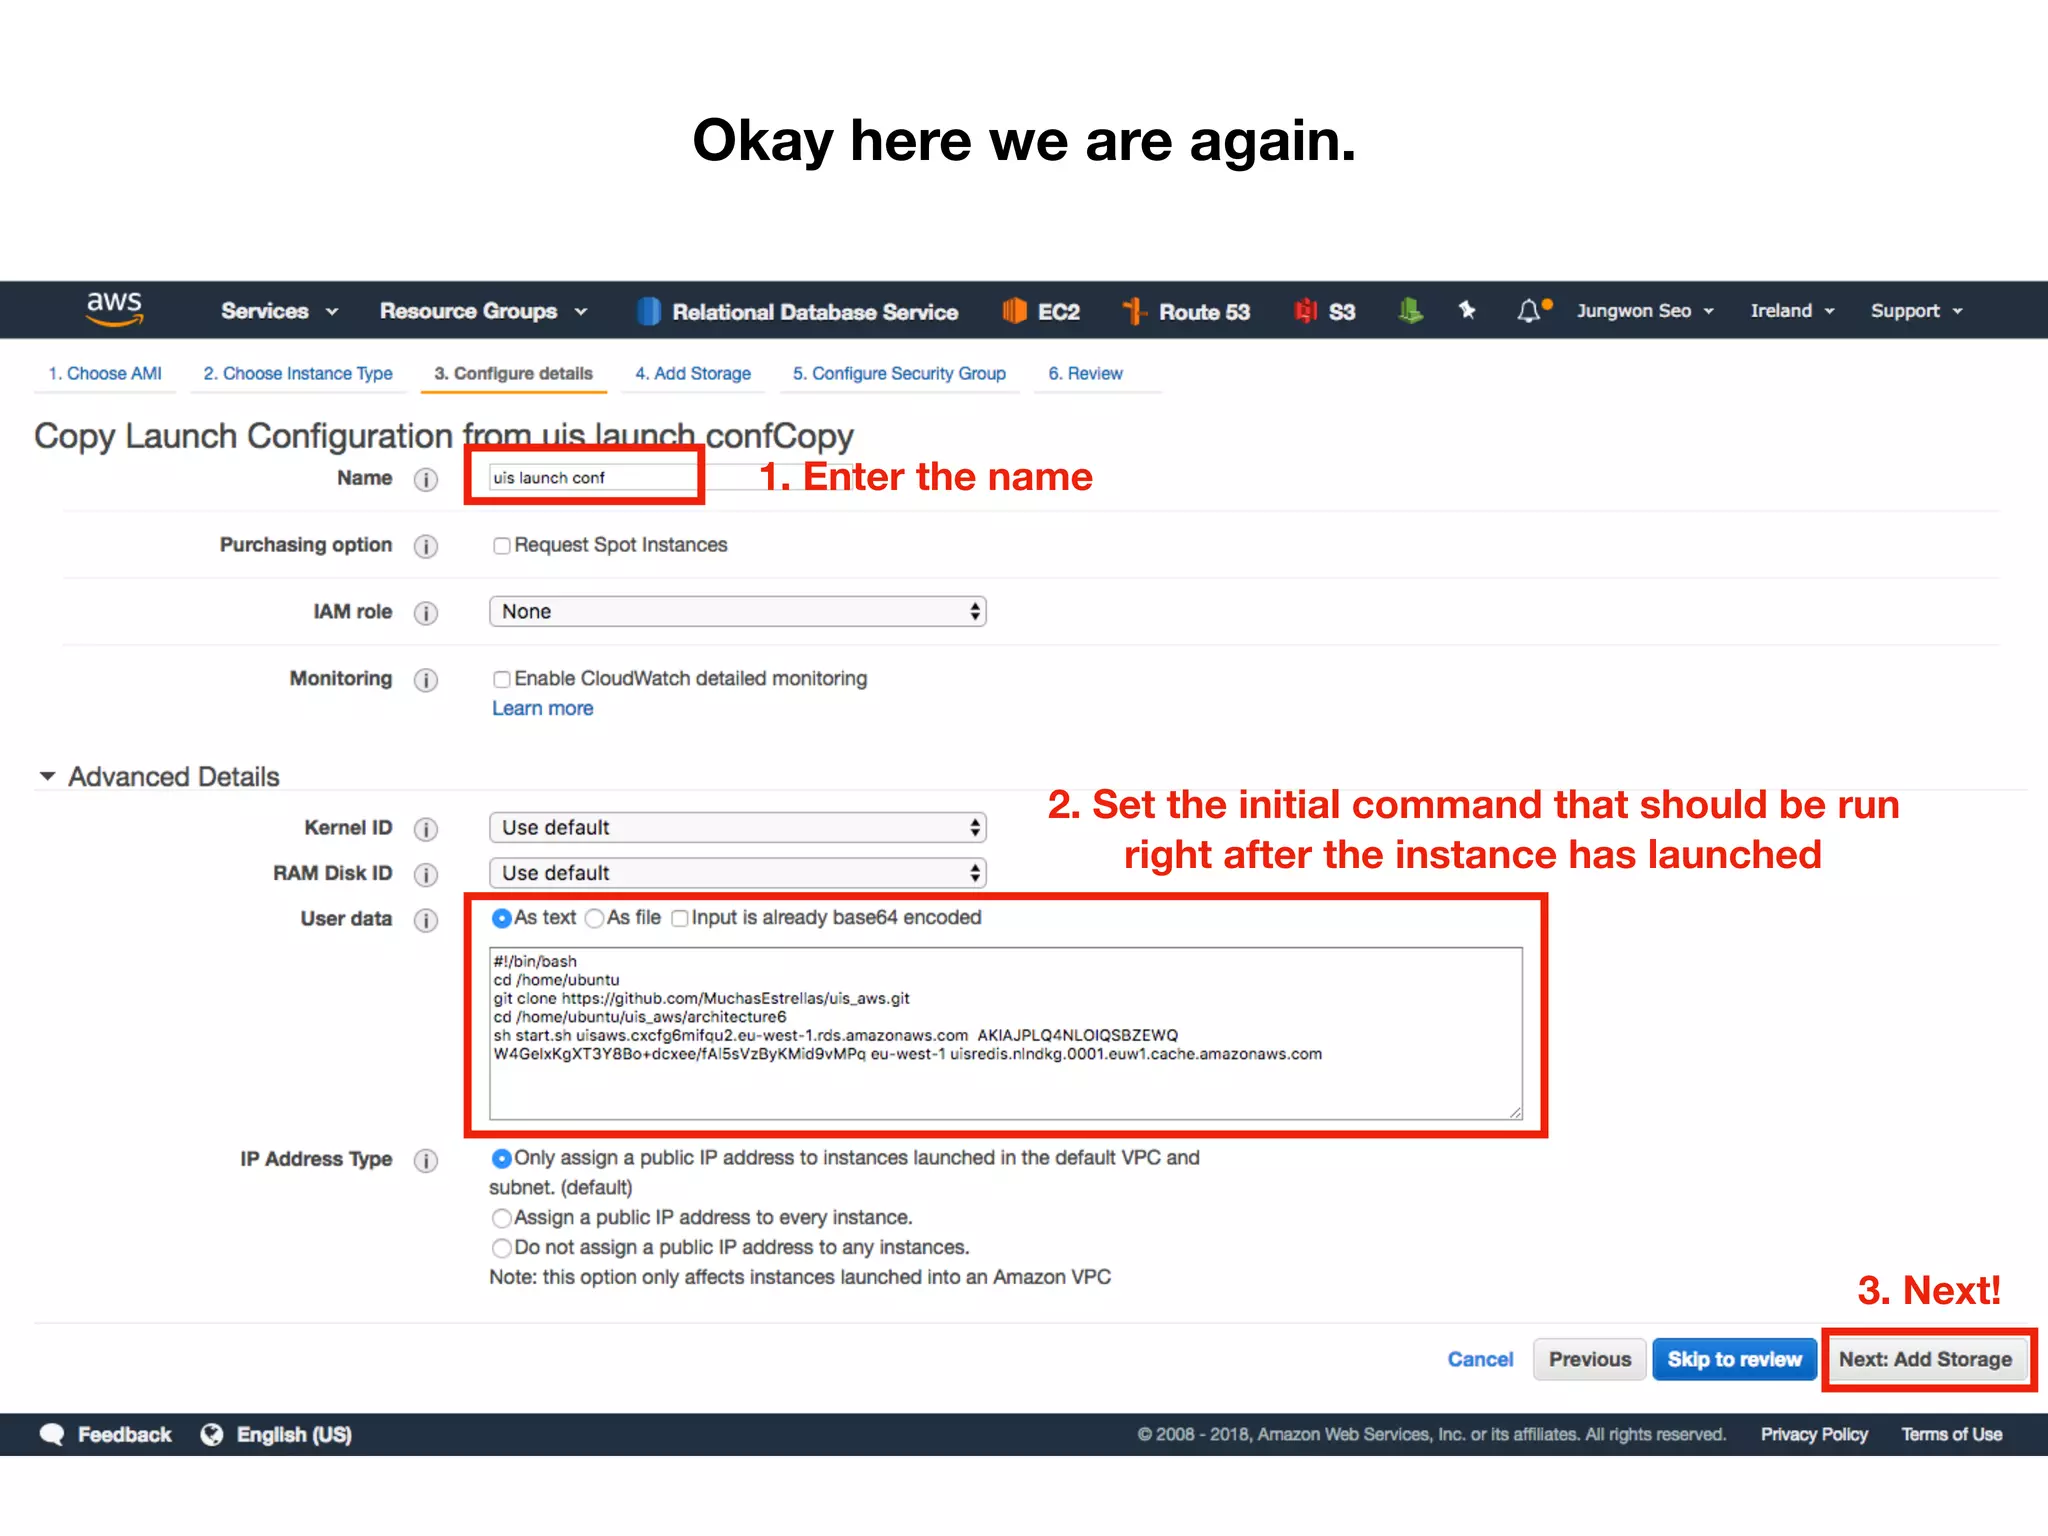Select the 'As file' user data option
Image resolution: width=2048 pixels, height=1536 pixels.
coord(595,919)
